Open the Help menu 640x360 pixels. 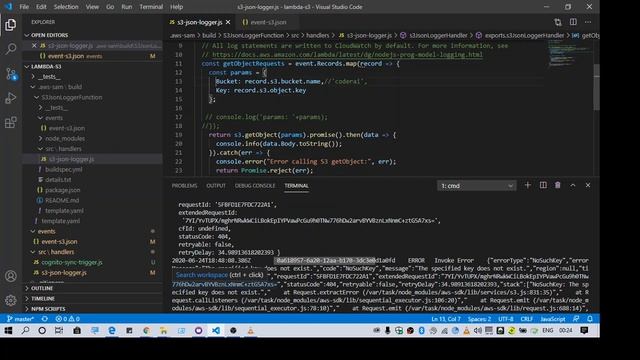pyautogui.click(x=176, y=7)
